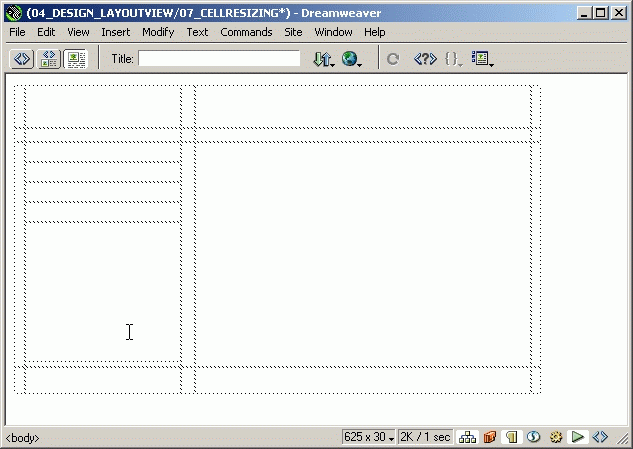Open the Modify menu
The width and height of the screenshot is (633, 449).
point(158,32)
